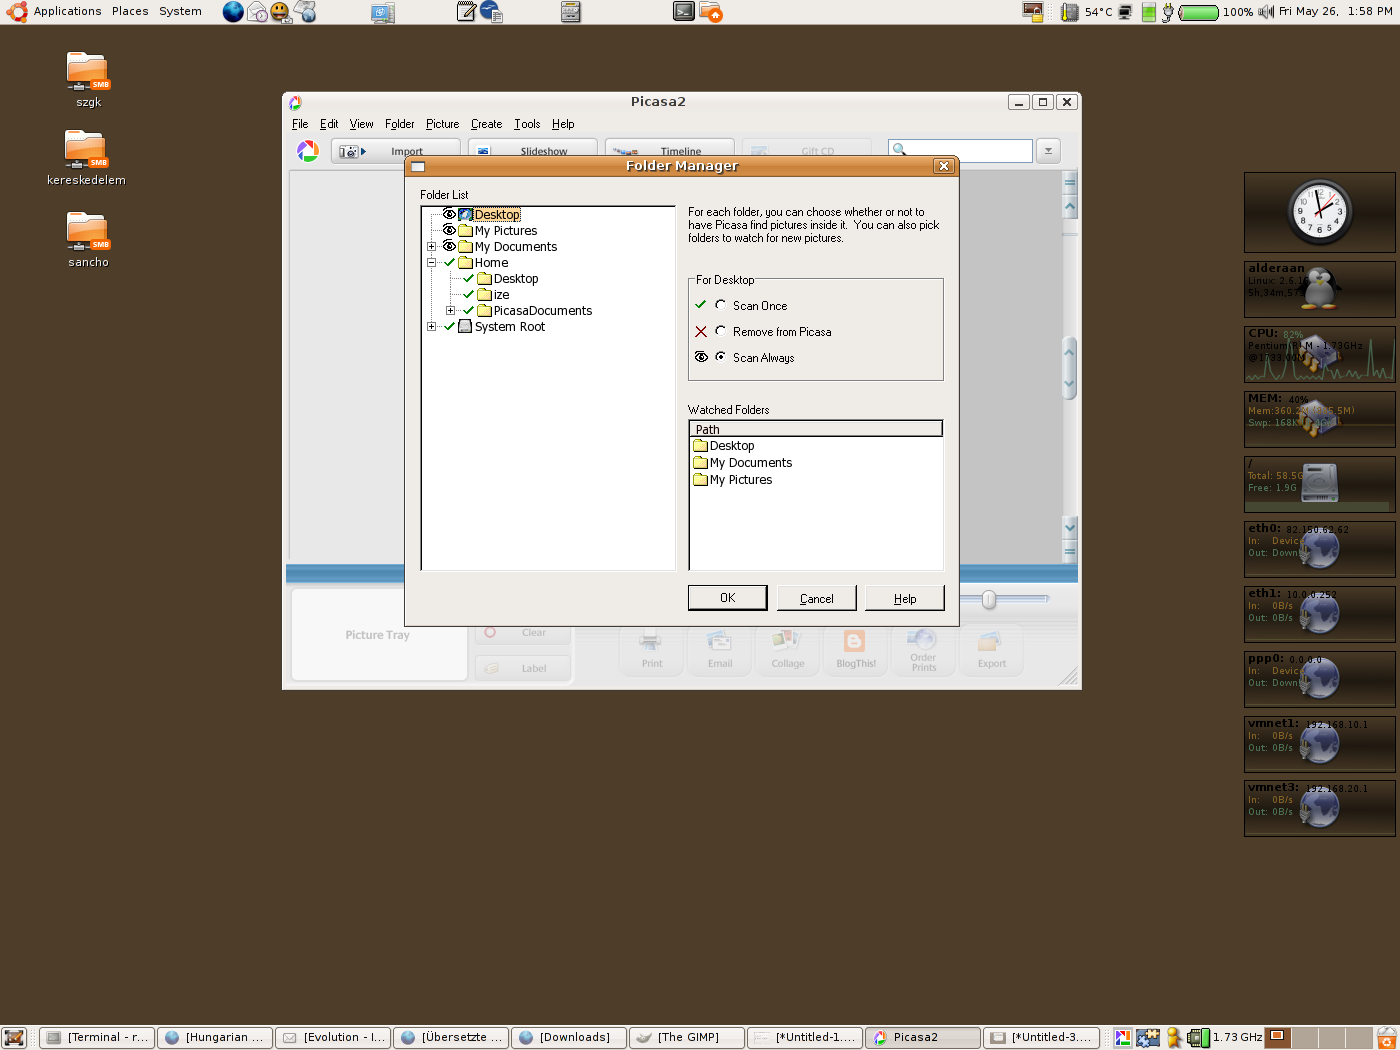Expand the PicasaDocuments tree node
The height and width of the screenshot is (1050, 1400).
pos(450,310)
